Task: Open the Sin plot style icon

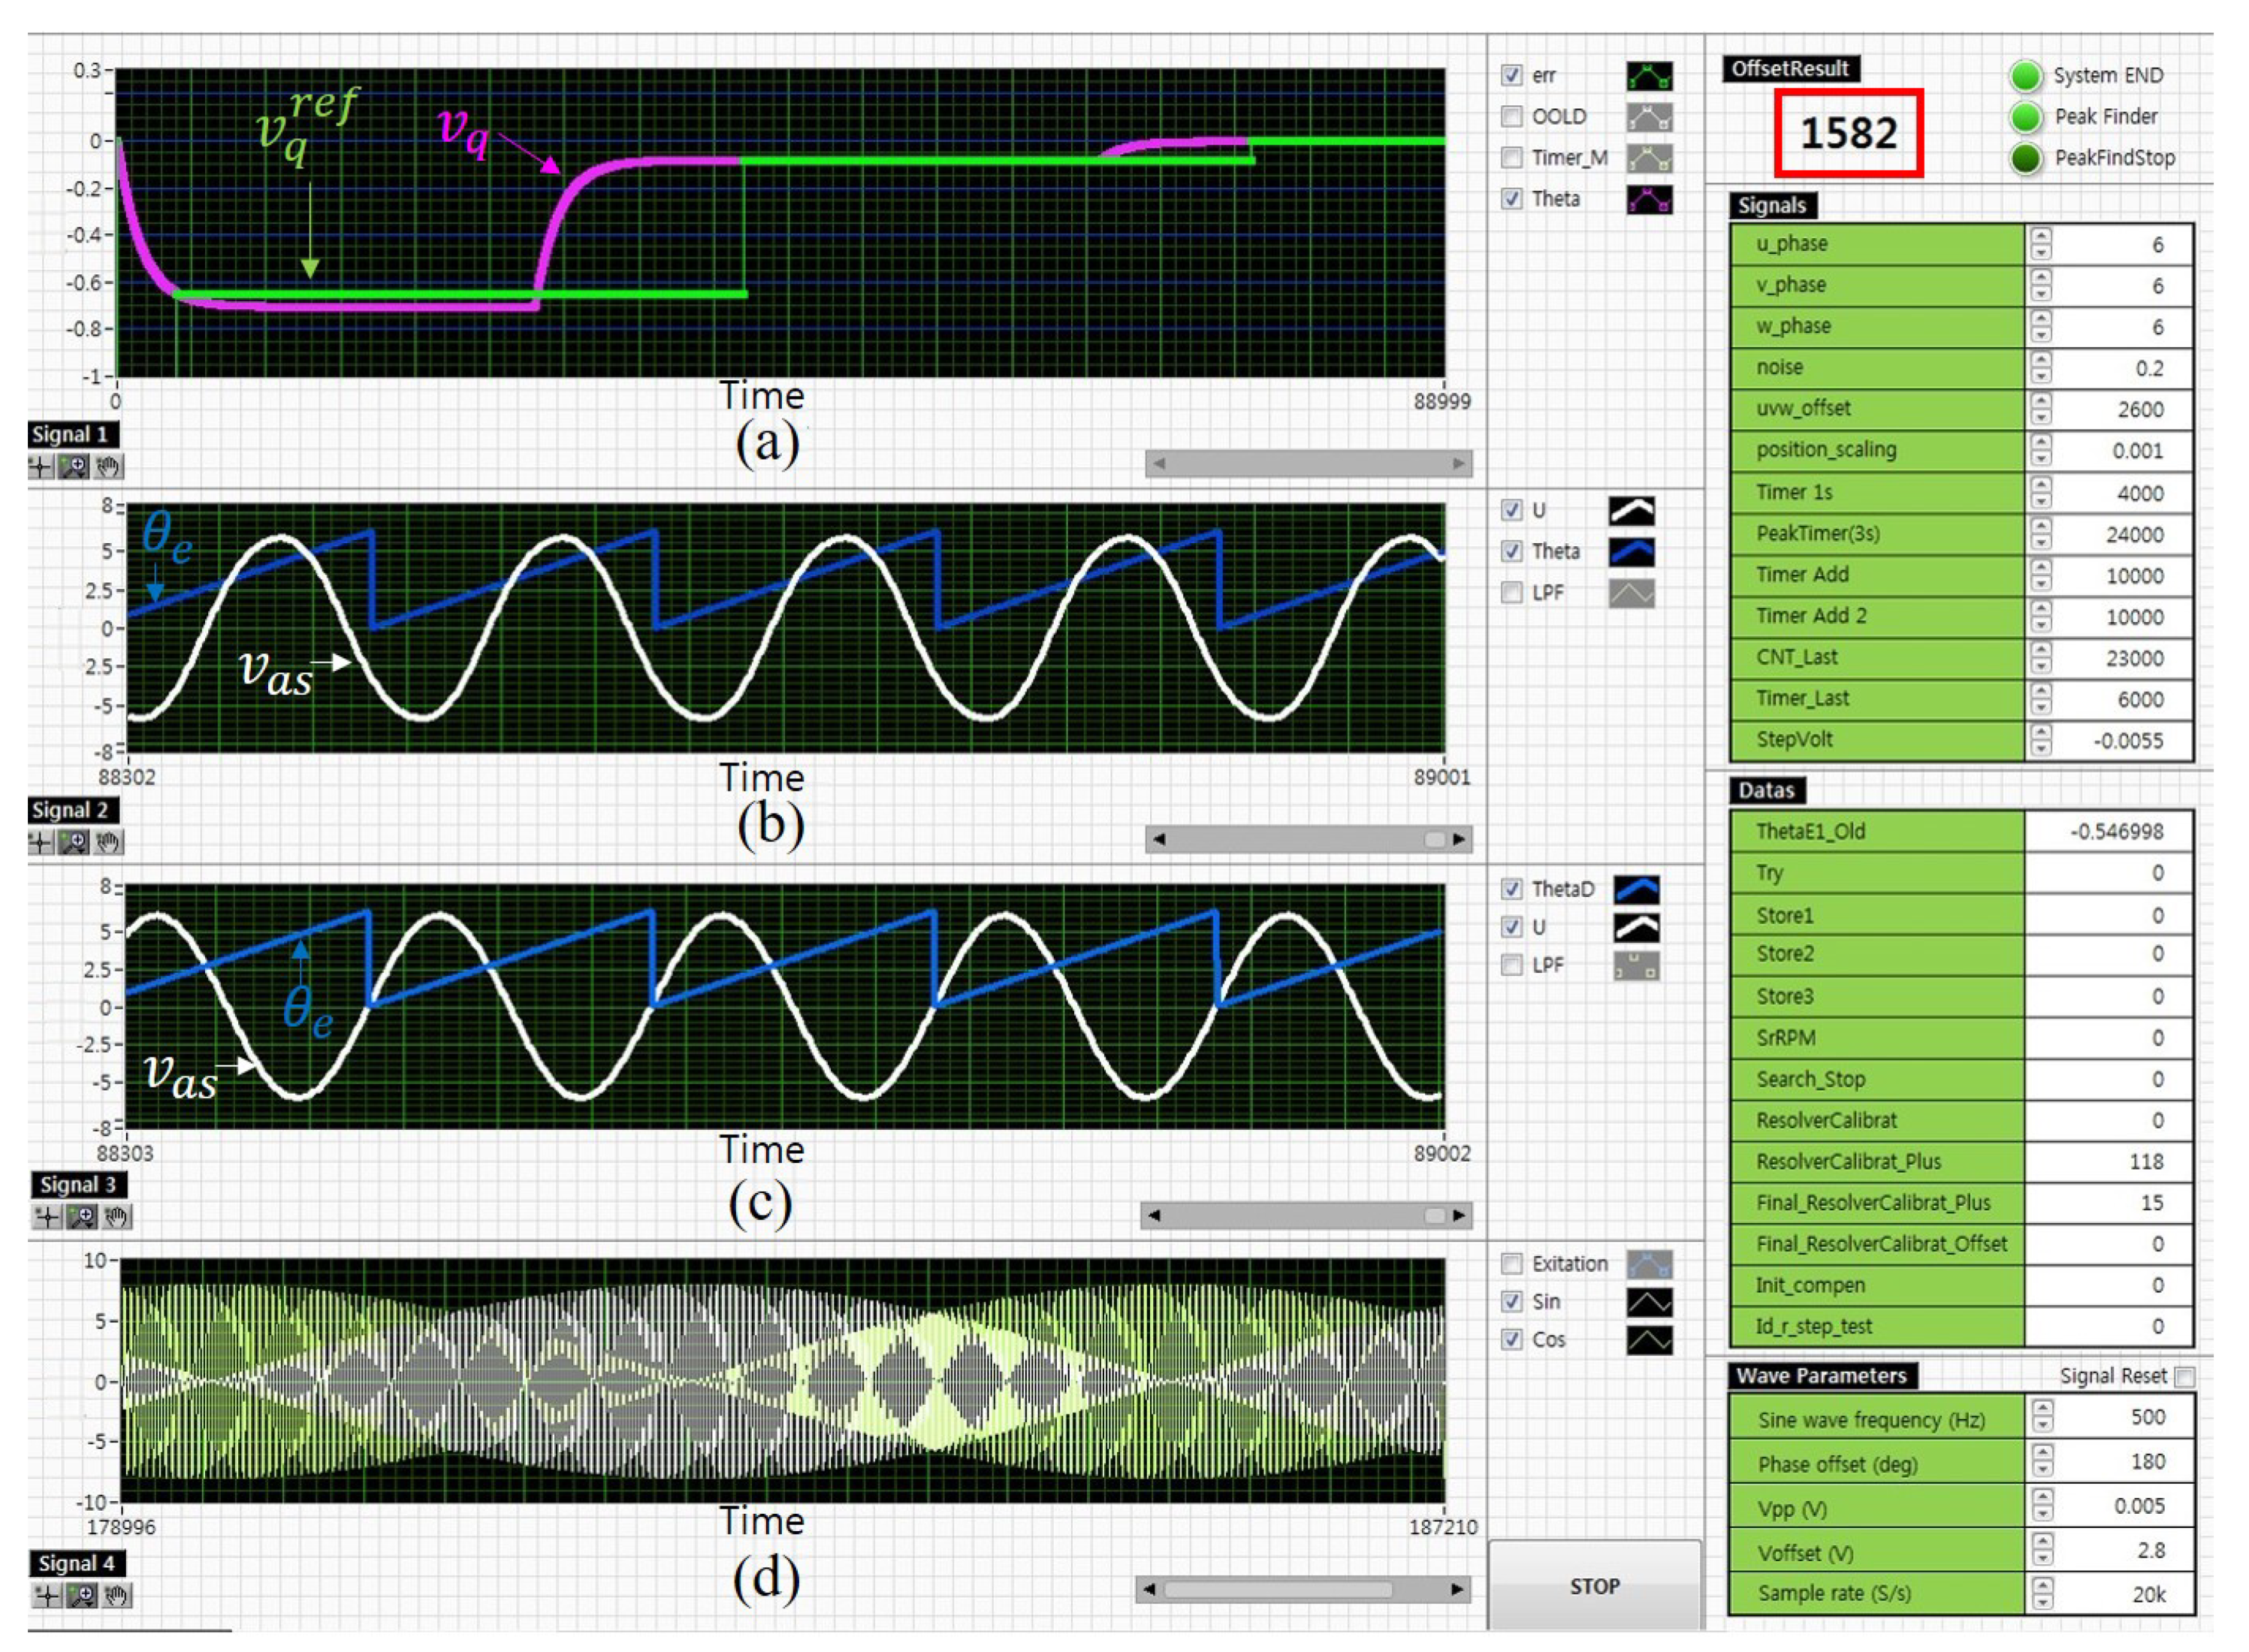Action: point(1649,1302)
